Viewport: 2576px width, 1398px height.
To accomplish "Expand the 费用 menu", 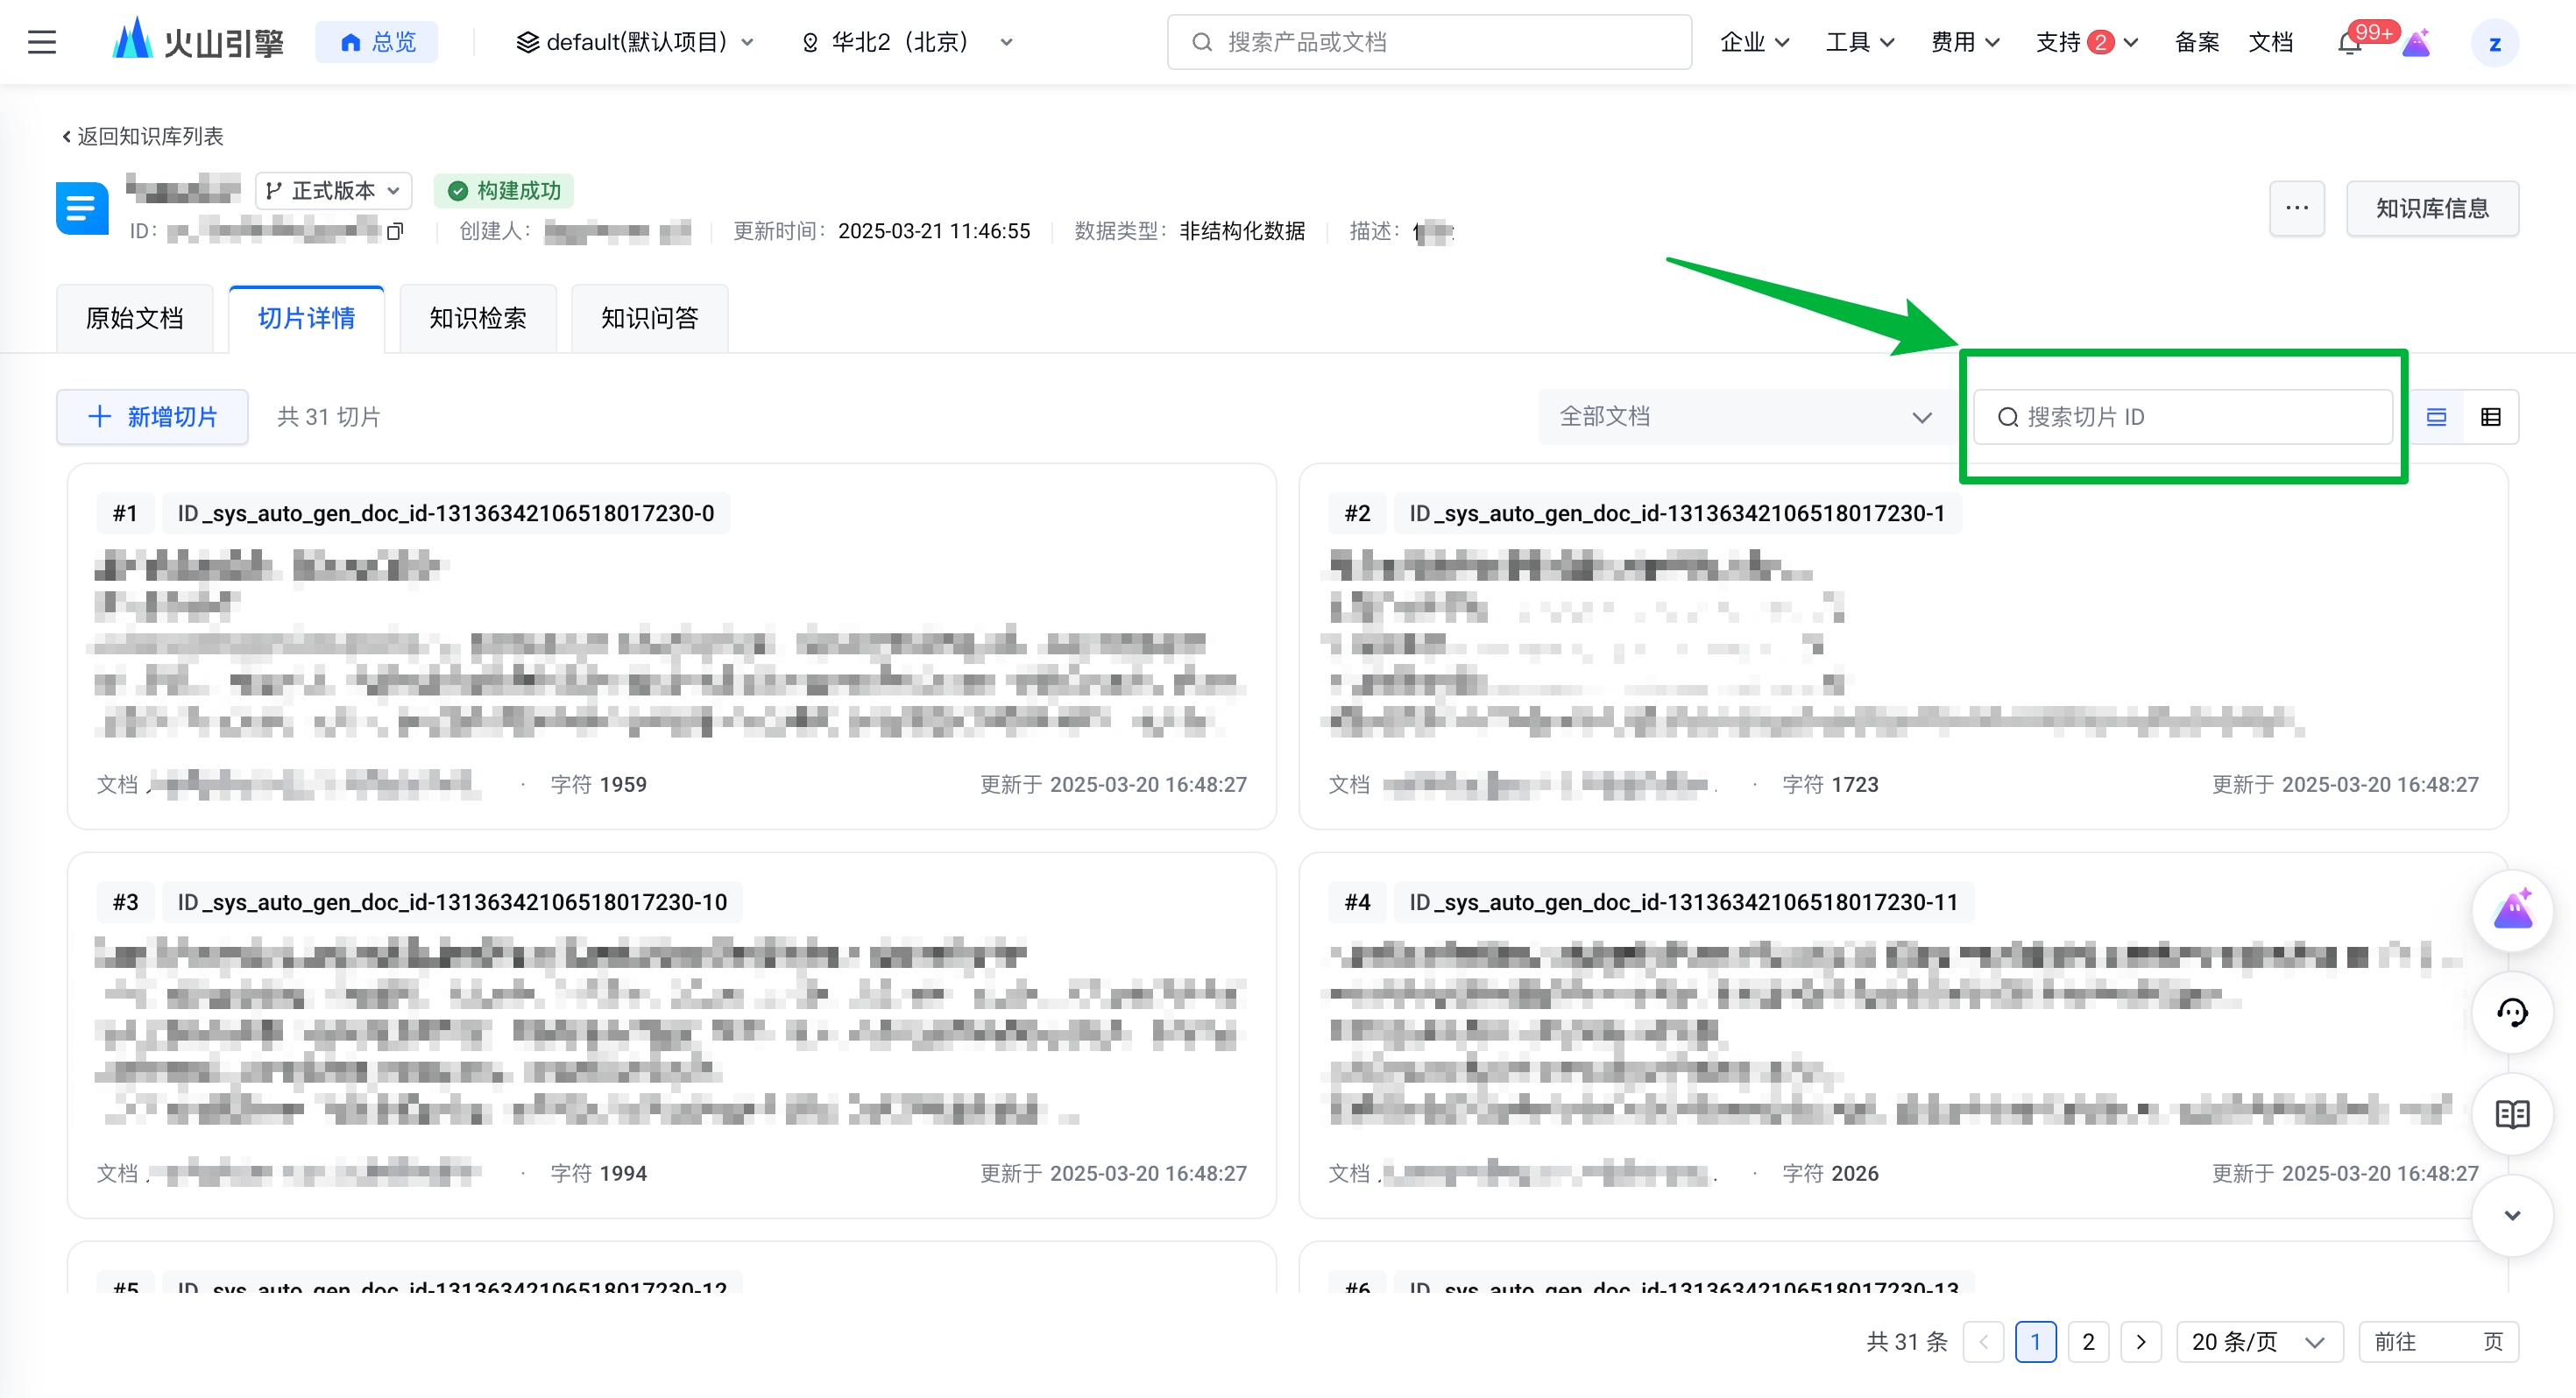I will pyautogui.click(x=1965, y=42).
